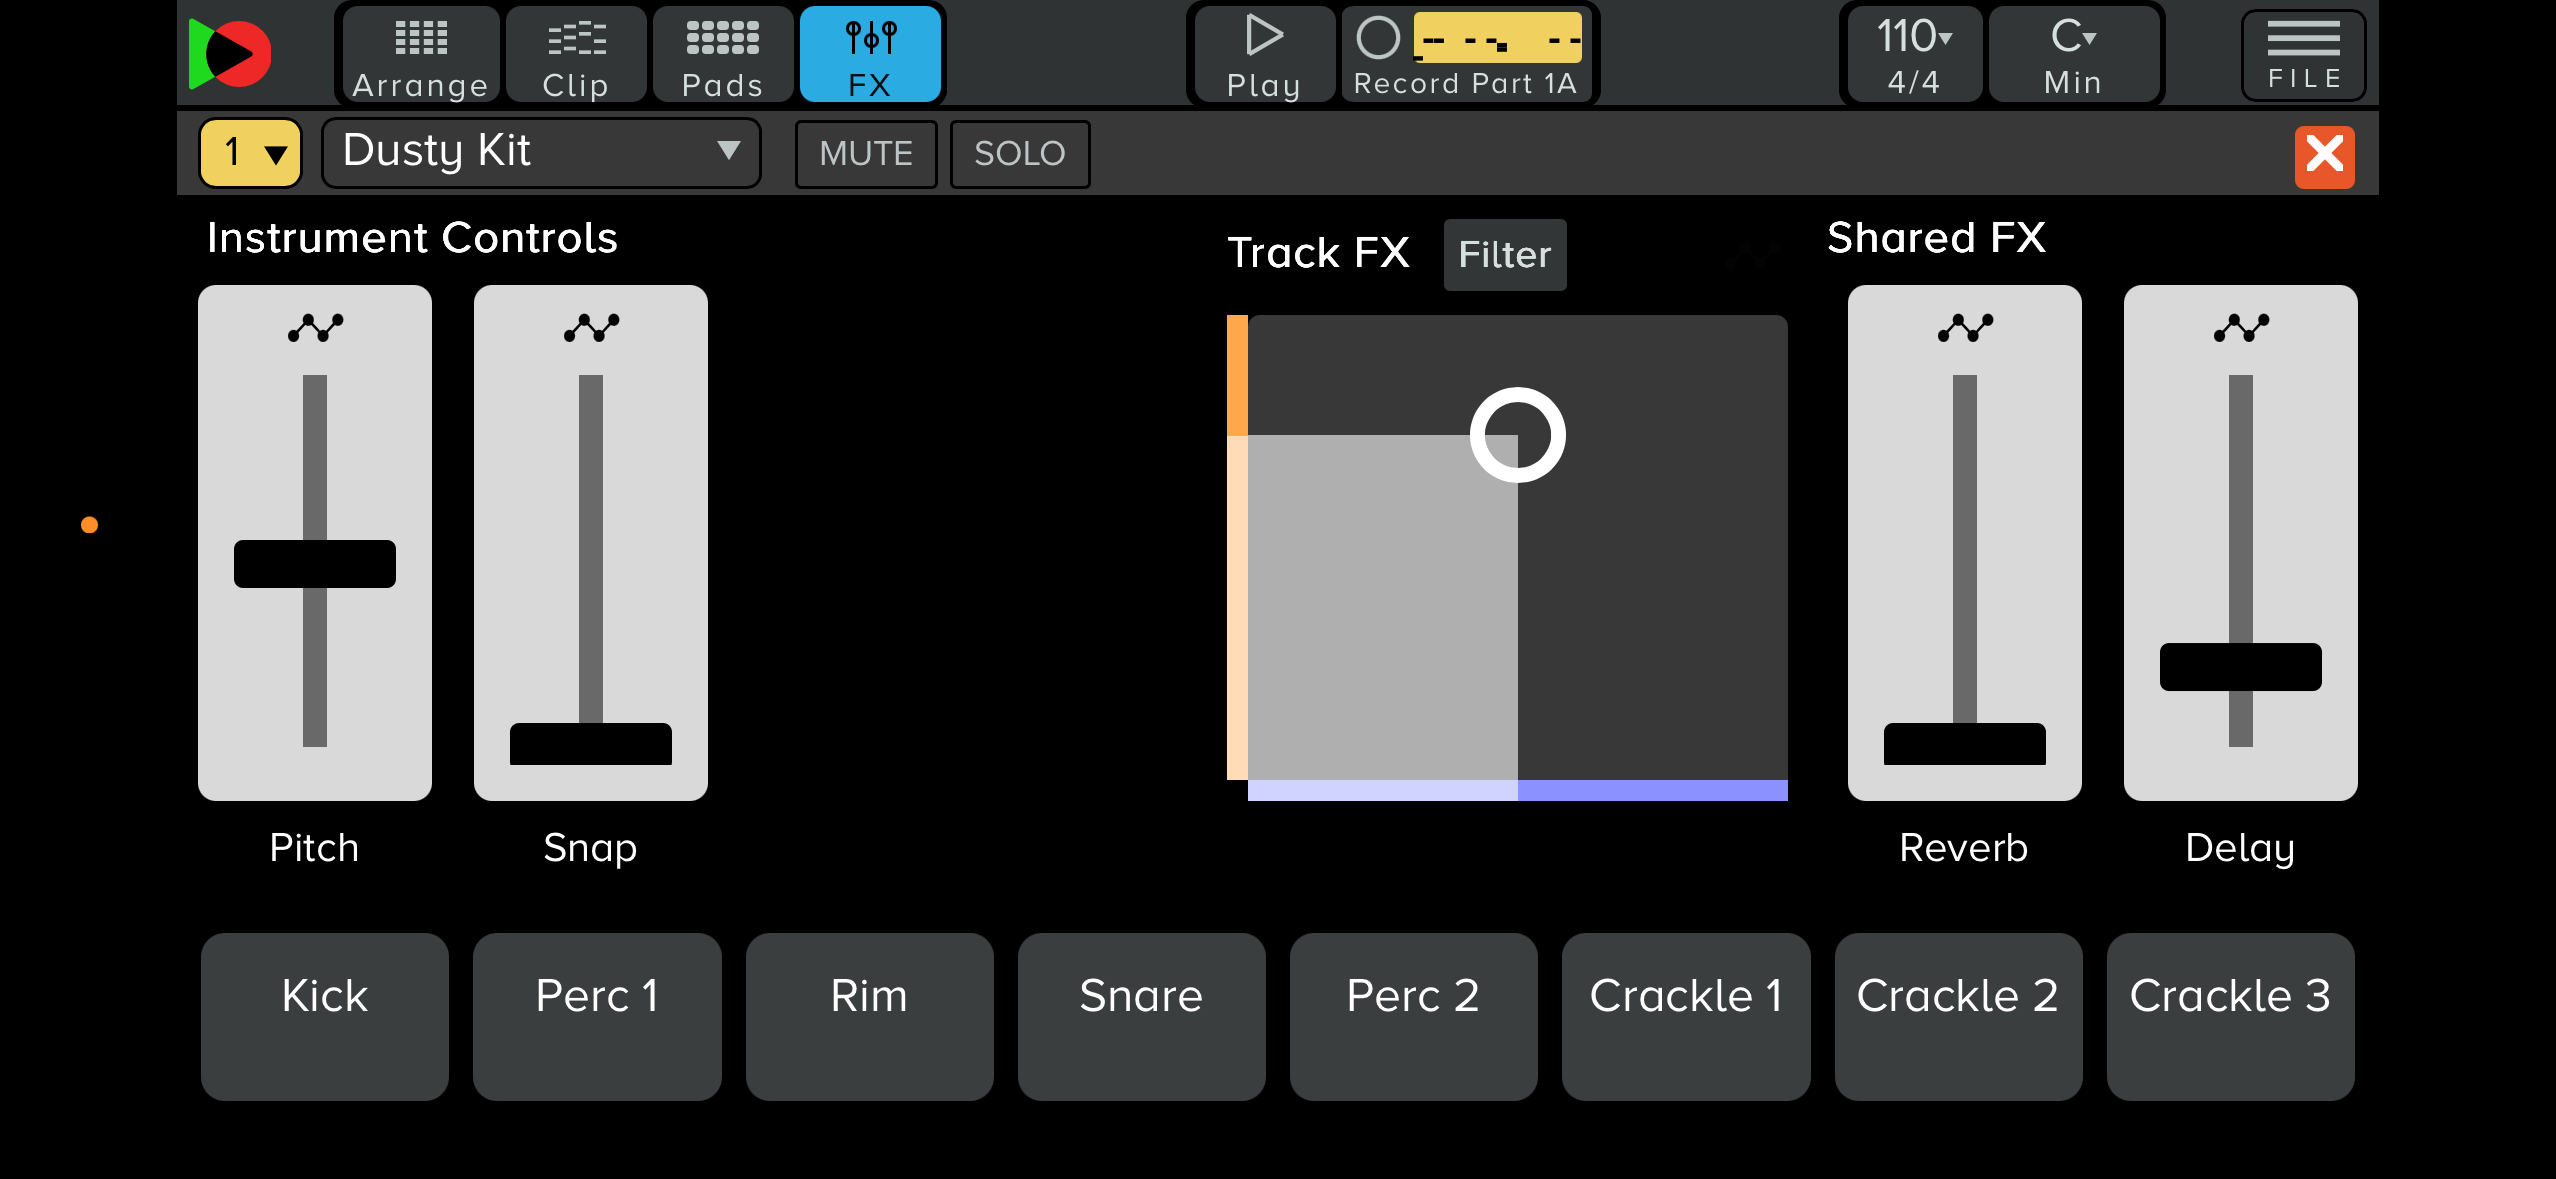
Task: Trigger the Crackle 2 pad
Action: tap(1959, 1017)
